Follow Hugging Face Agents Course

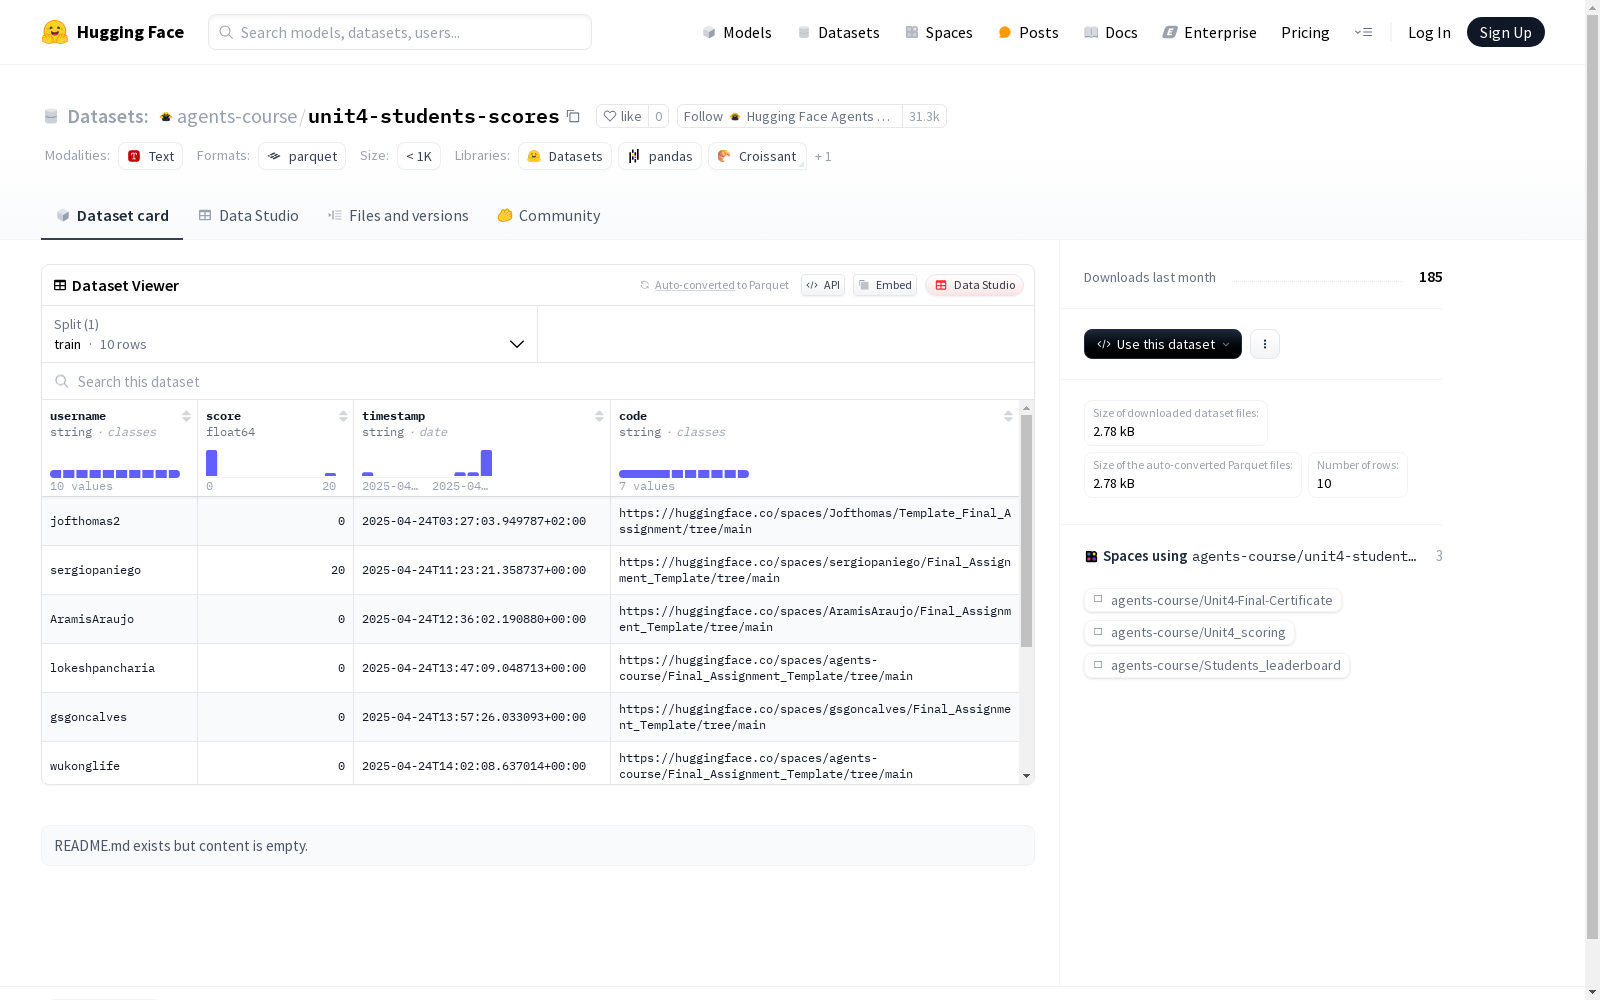tap(790, 116)
